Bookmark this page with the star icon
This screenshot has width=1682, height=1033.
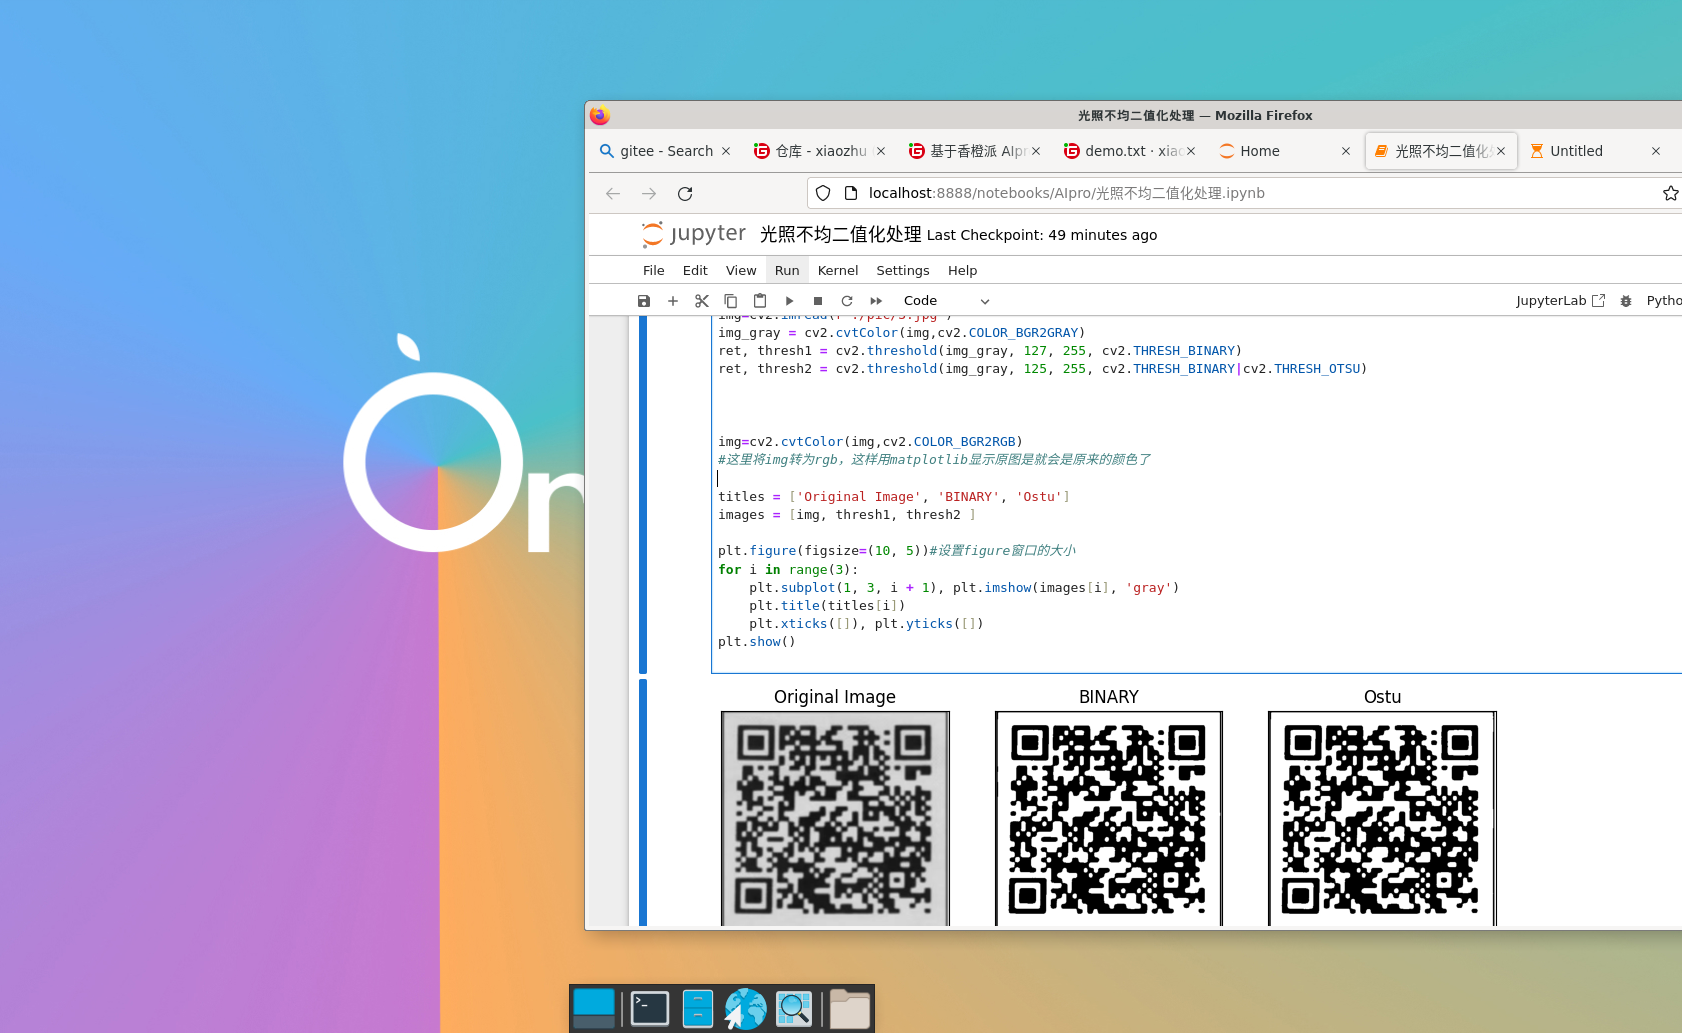pos(1670,193)
